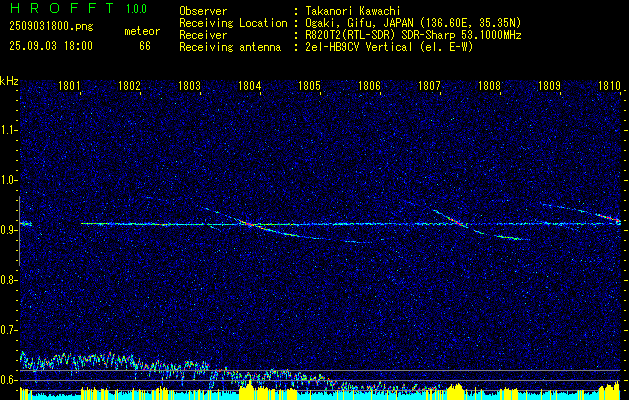Click the meteor count value 66
The image size is (629, 400).
[145, 46]
